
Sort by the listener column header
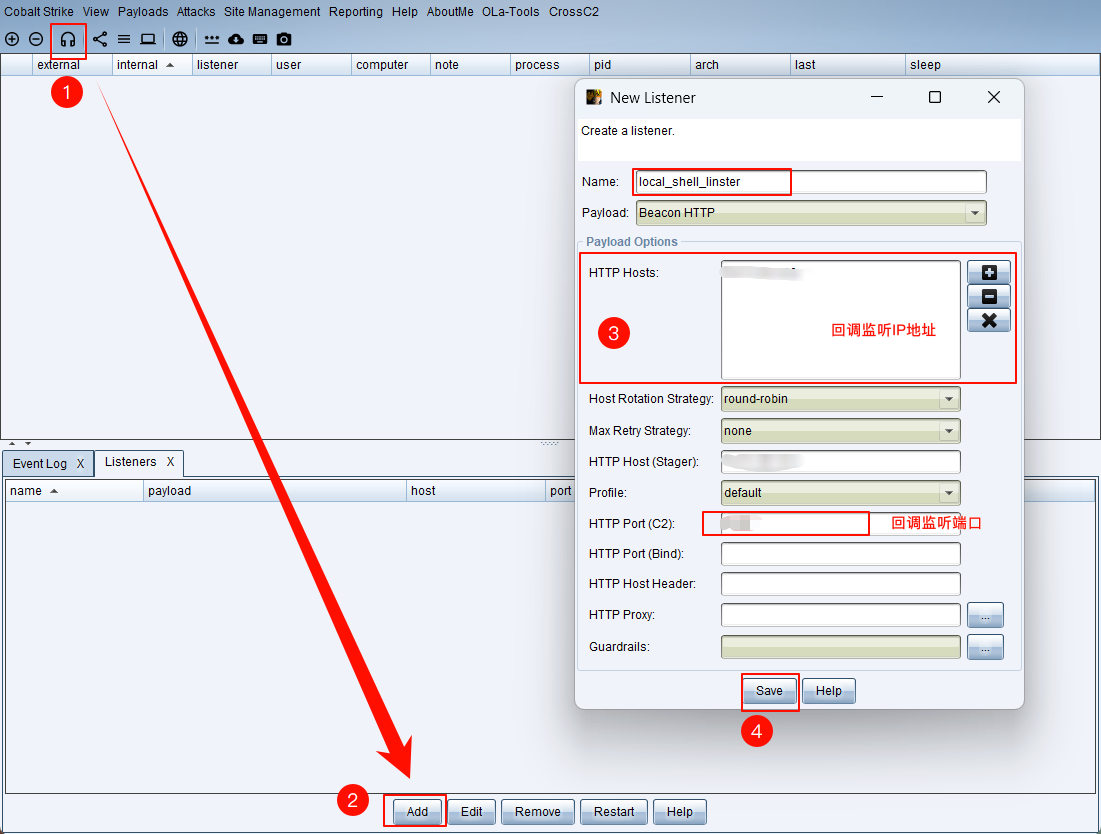(231, 65)
